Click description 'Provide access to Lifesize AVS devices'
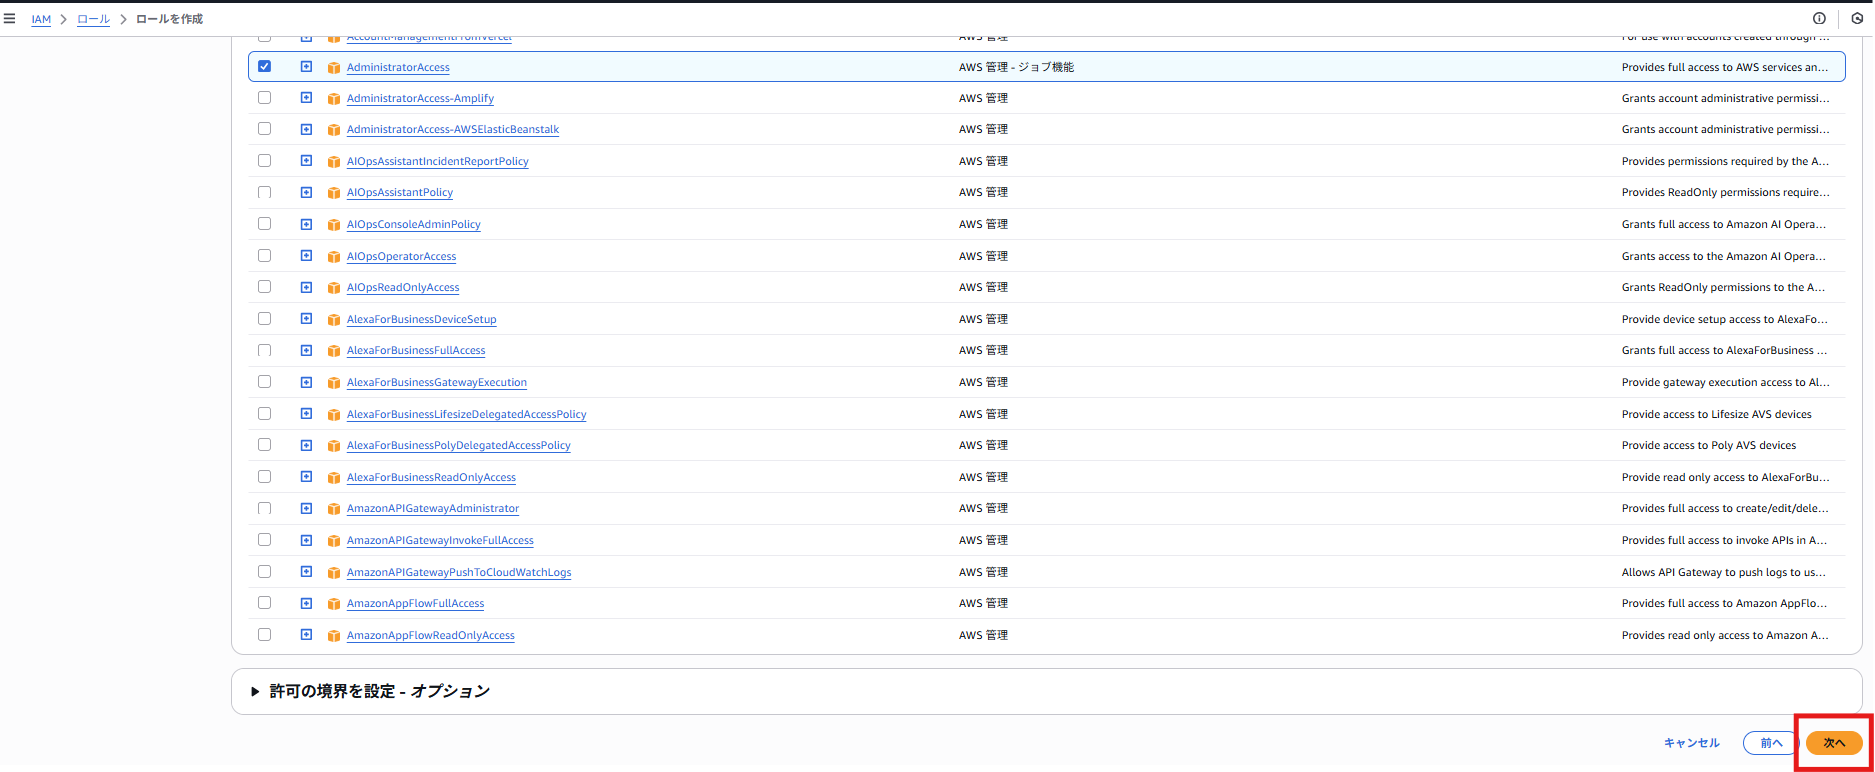 (x=1716, y=414)
